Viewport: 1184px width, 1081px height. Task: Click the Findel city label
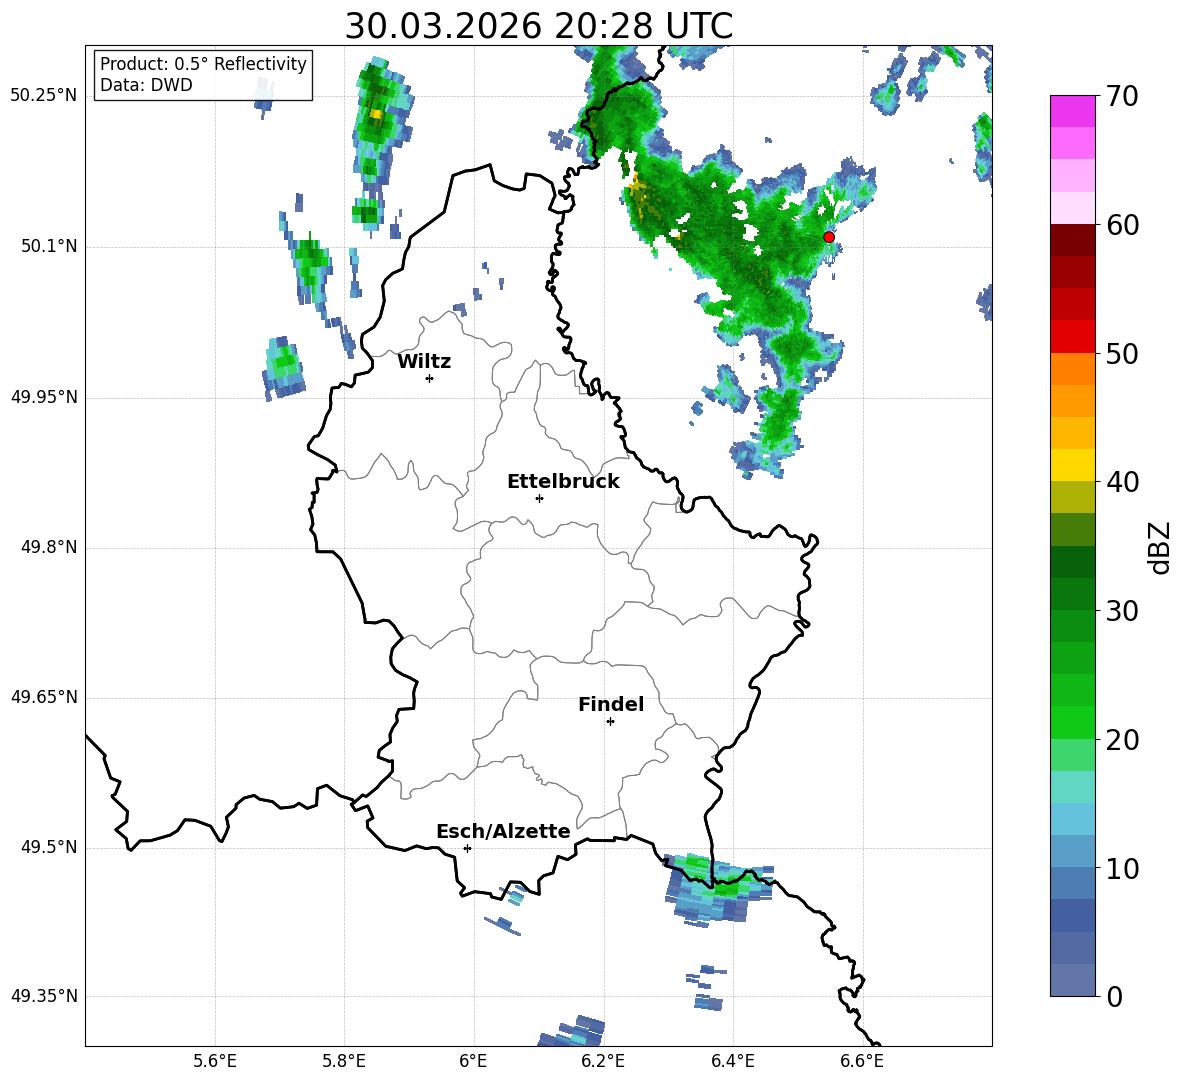pos(611,704)
